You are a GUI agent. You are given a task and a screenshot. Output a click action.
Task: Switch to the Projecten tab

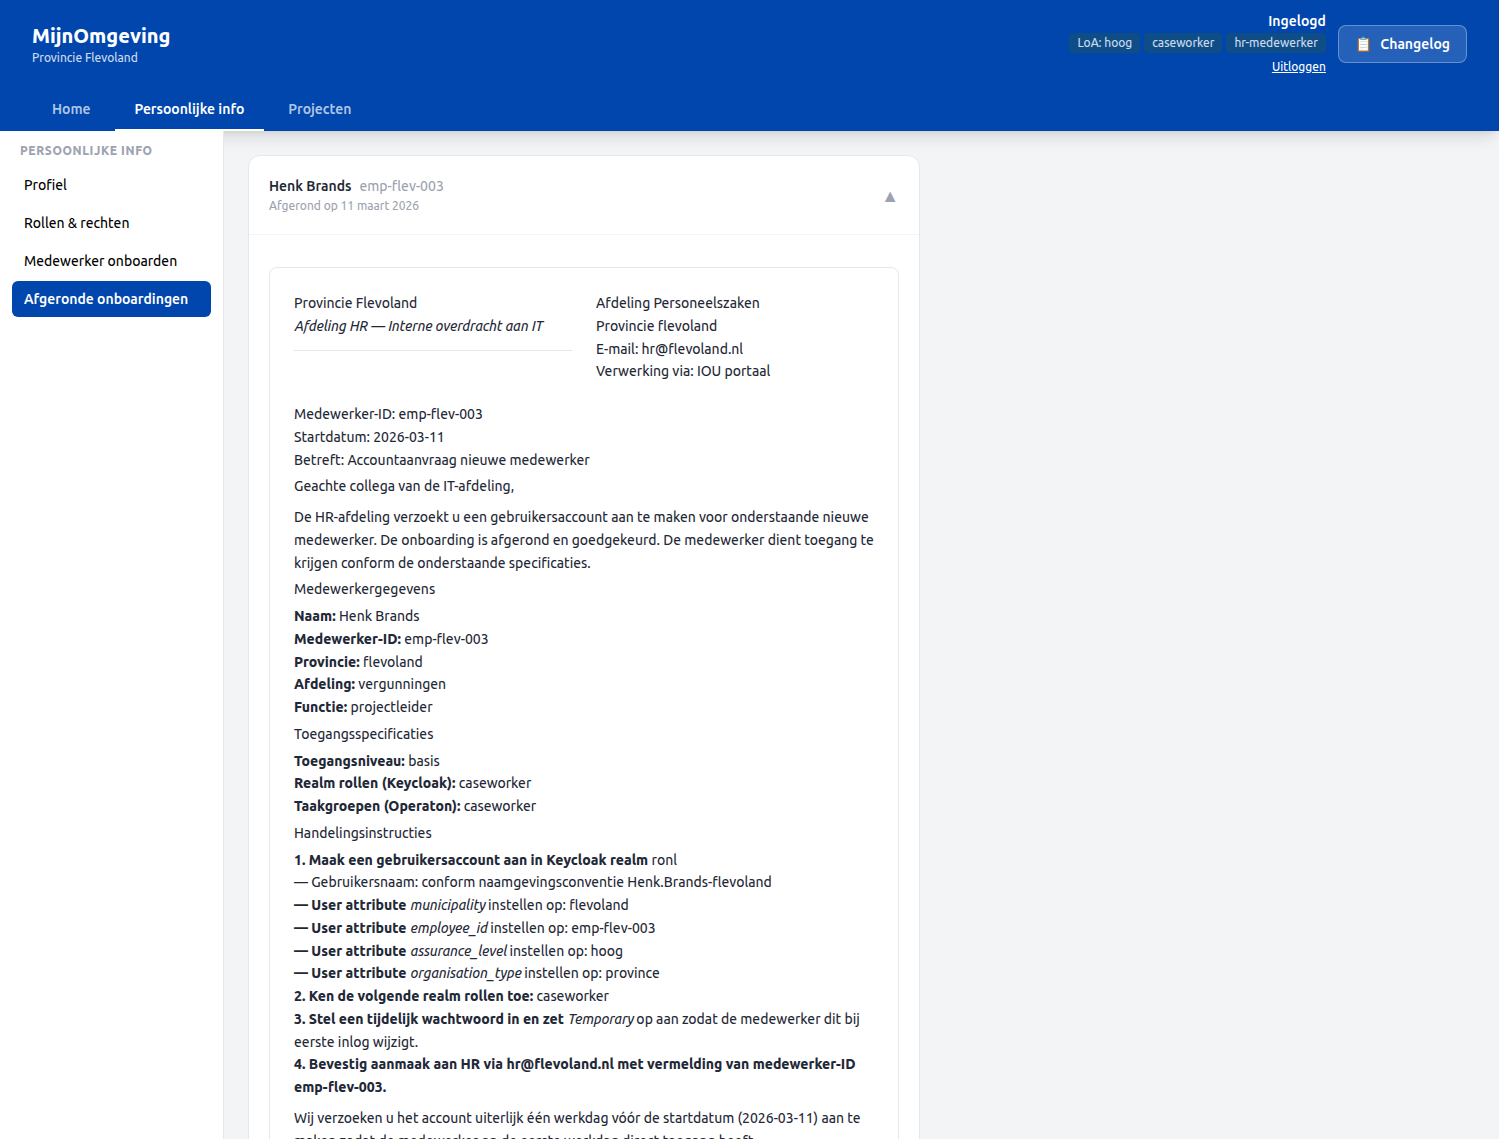[319, 109]
